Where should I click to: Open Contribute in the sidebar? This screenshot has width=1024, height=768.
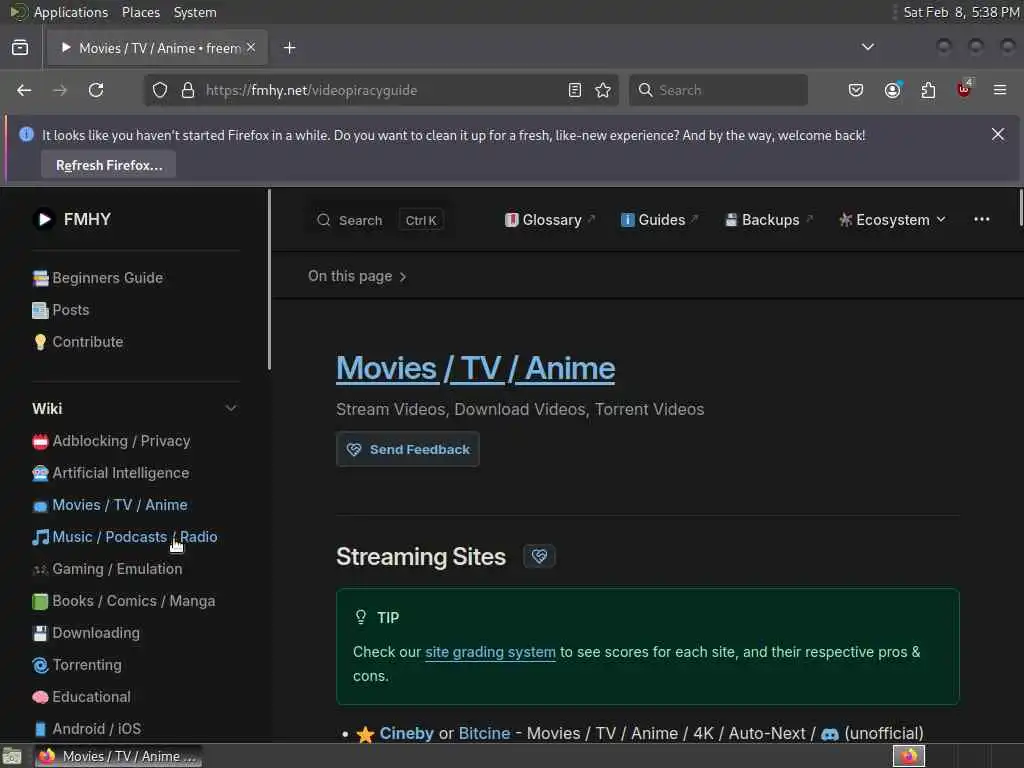tap(78, 342)
